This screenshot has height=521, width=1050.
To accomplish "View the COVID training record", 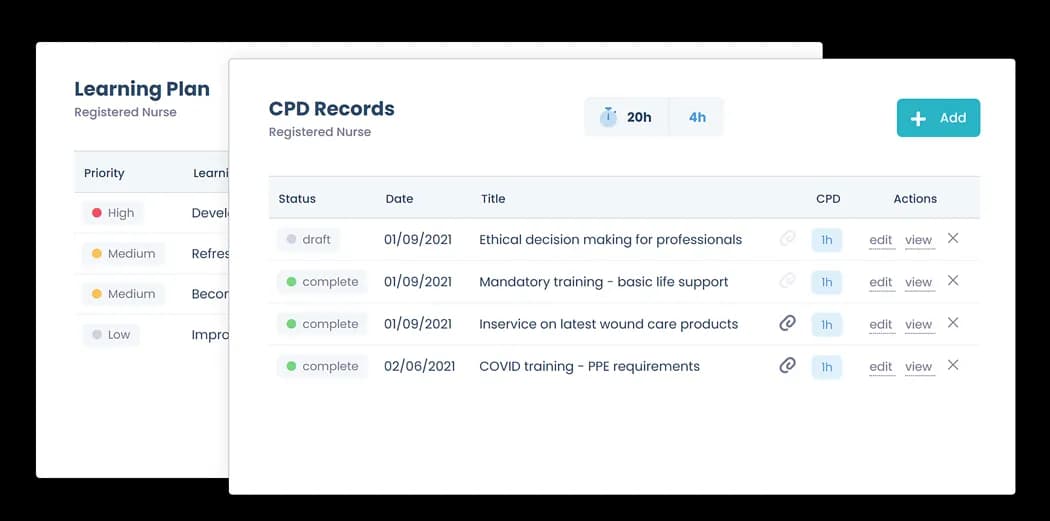I will tap(919, 366).
